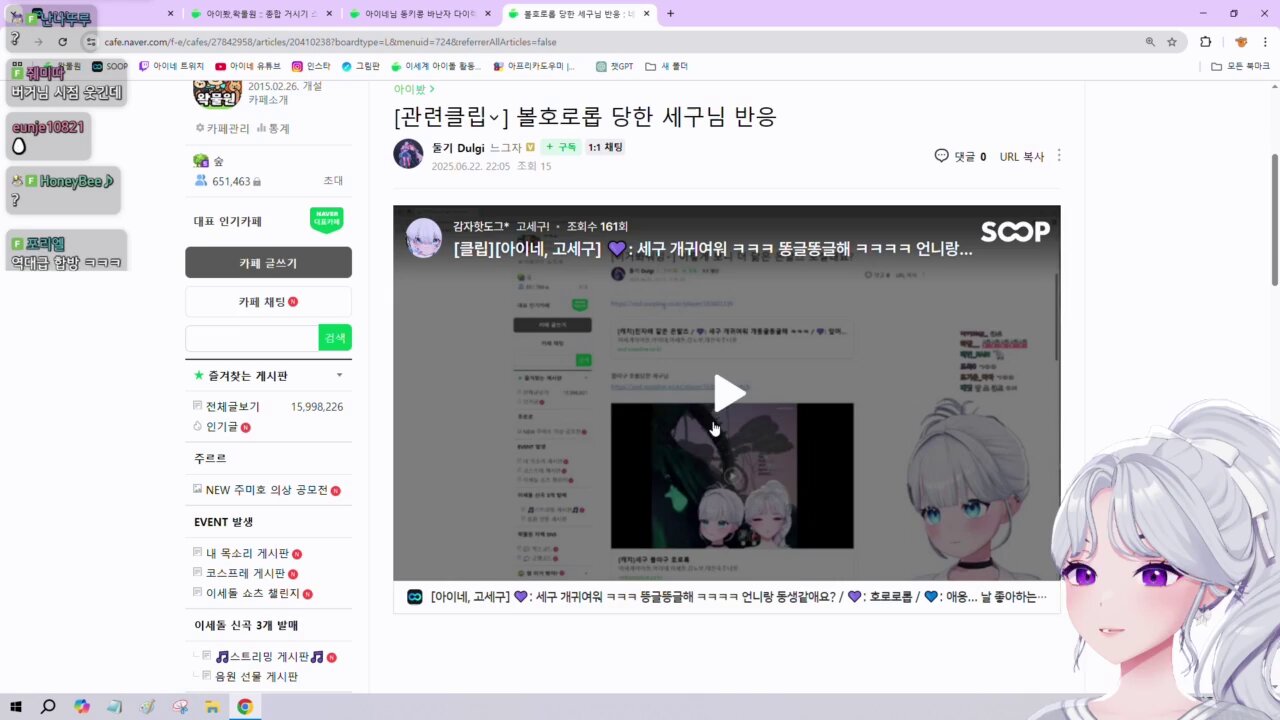Open the Windows Start menu
1280x720 pixels.
click(15, 706)
